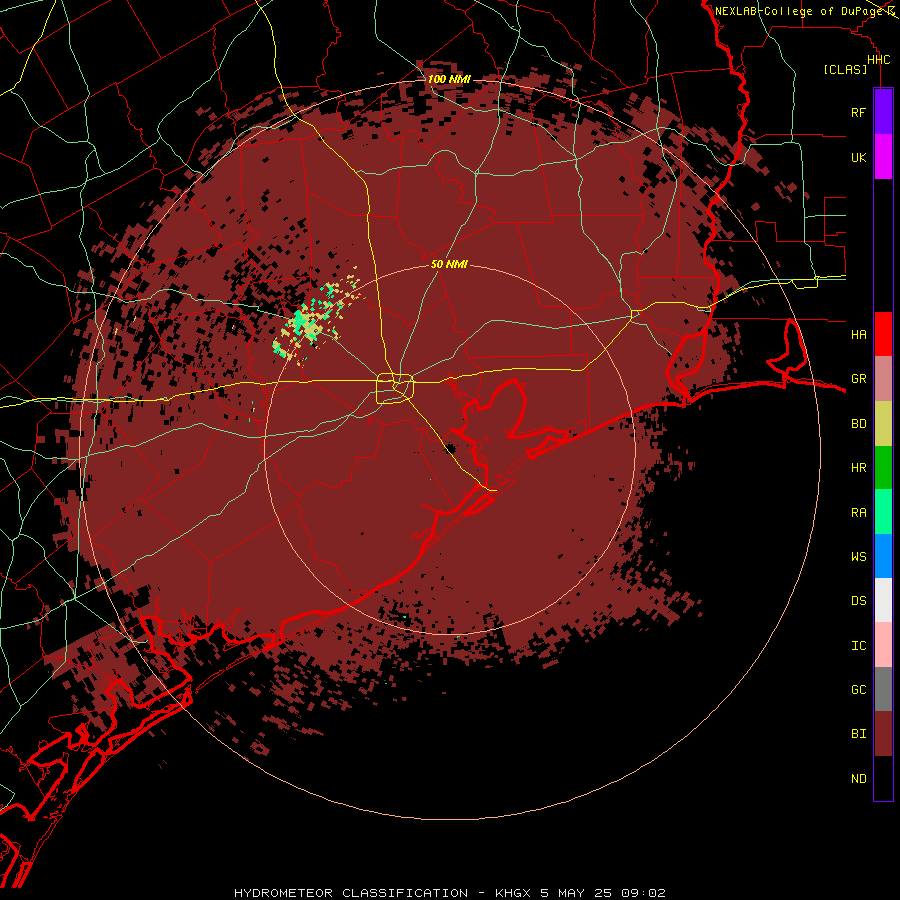900x900 pixels.
Task: Click the ND legend label
Action: point(858,779)
